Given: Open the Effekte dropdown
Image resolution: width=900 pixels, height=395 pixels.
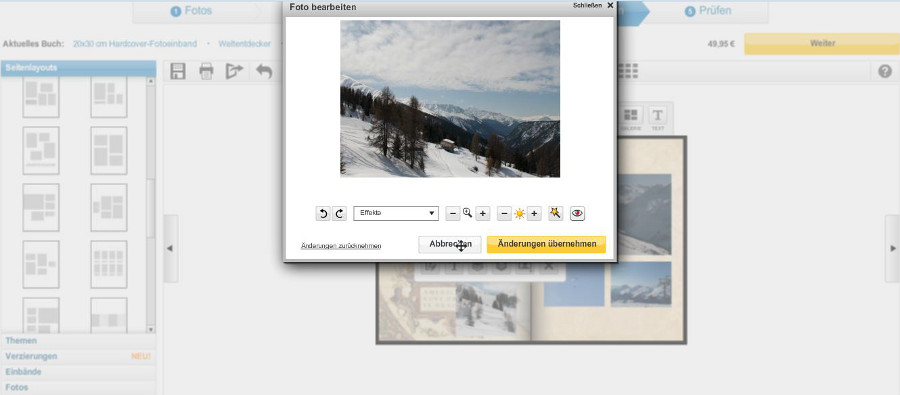Looking at the screenshot, I should click(396, 213).
